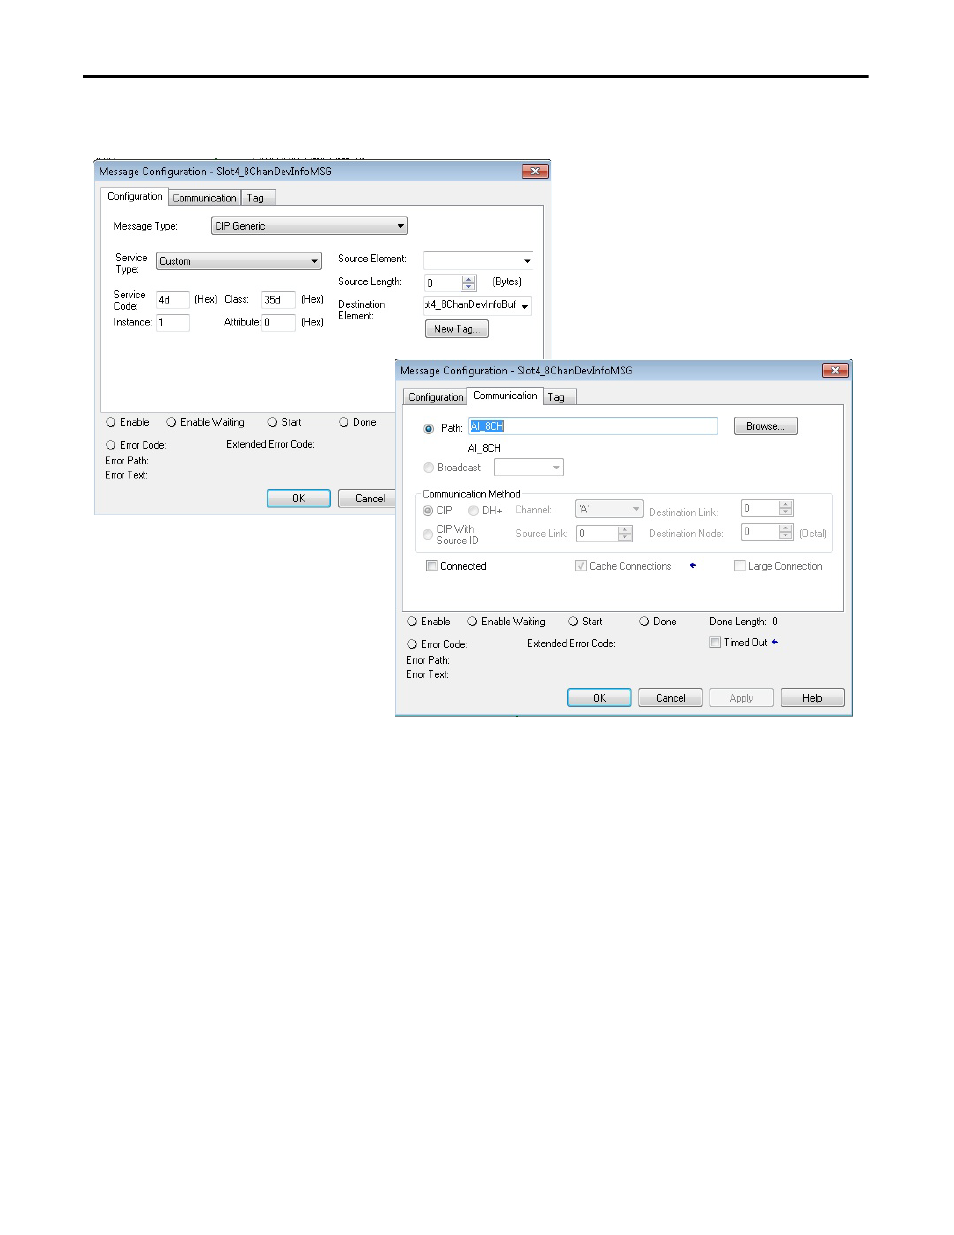Viewport: 954px width, 1235px height.
Task: Expand the Broadcast dropdown
Action: (529, 467)
